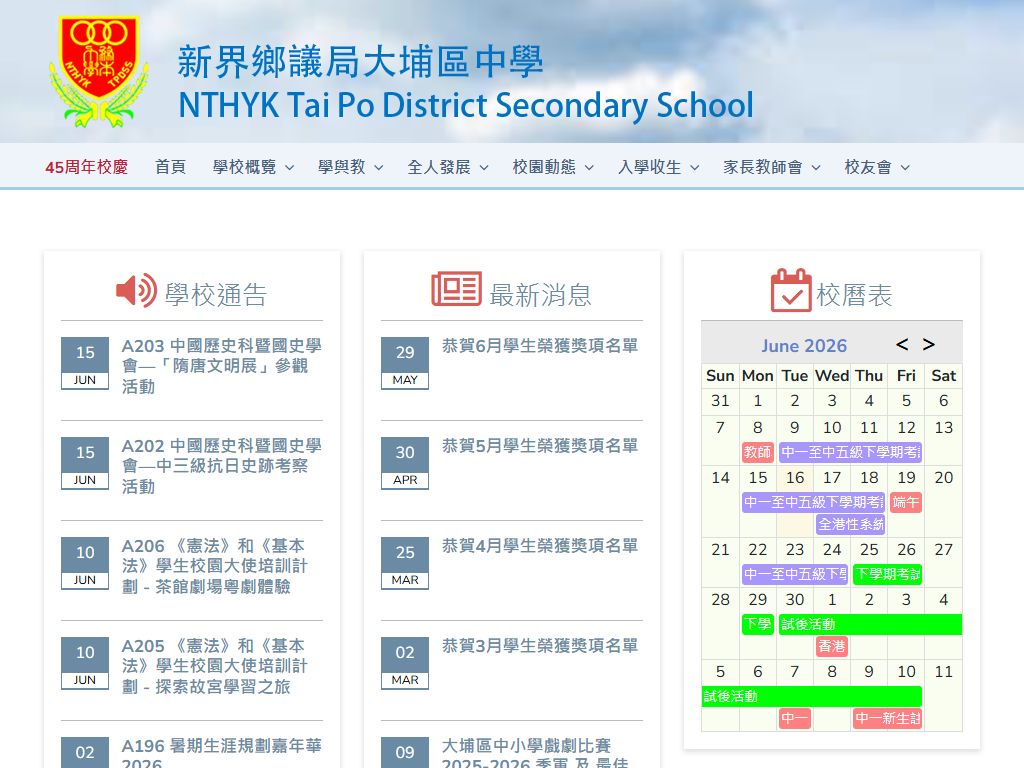The height and width of the screenshot is (768, 1024).
Task: Open 大埔區中小學戲劇比賽 news item
Action: [536, 752]
